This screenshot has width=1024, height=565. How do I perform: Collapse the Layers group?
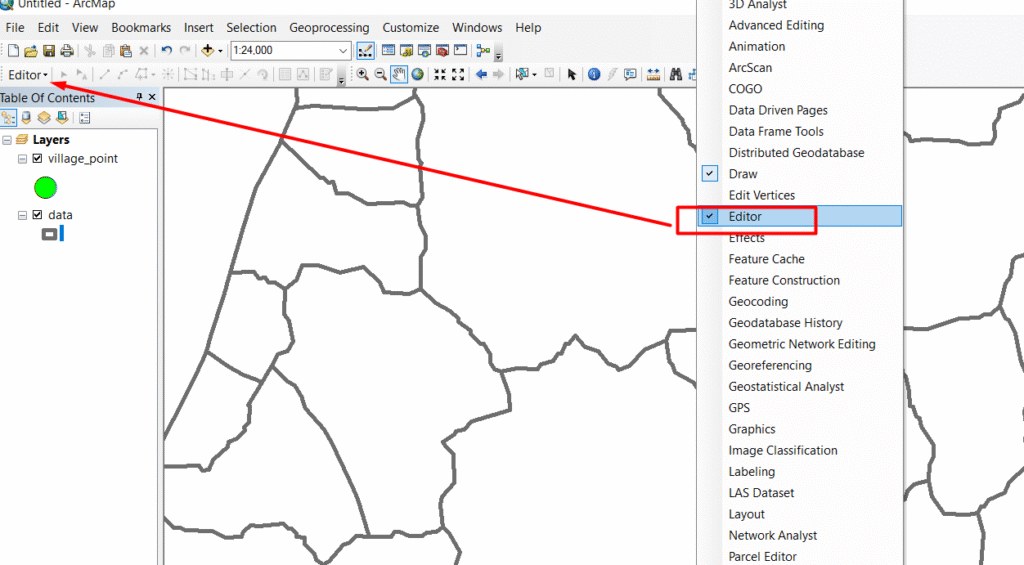(x=7, y=140)
